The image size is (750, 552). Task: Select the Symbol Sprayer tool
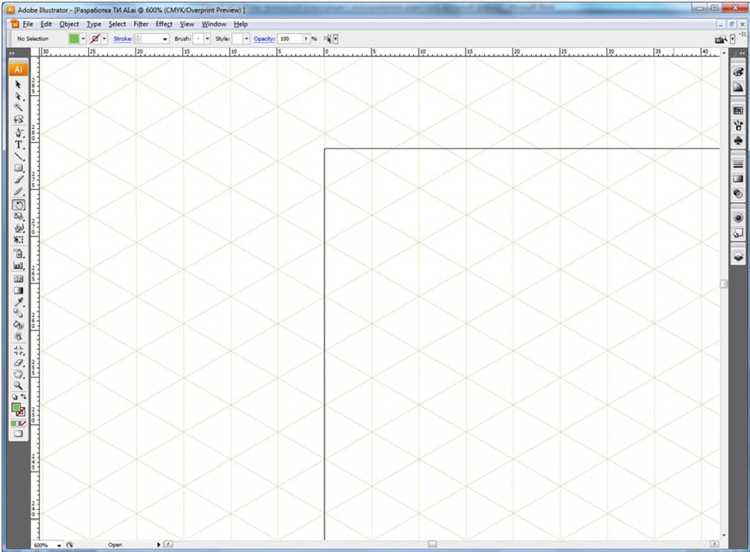[18, 254]
